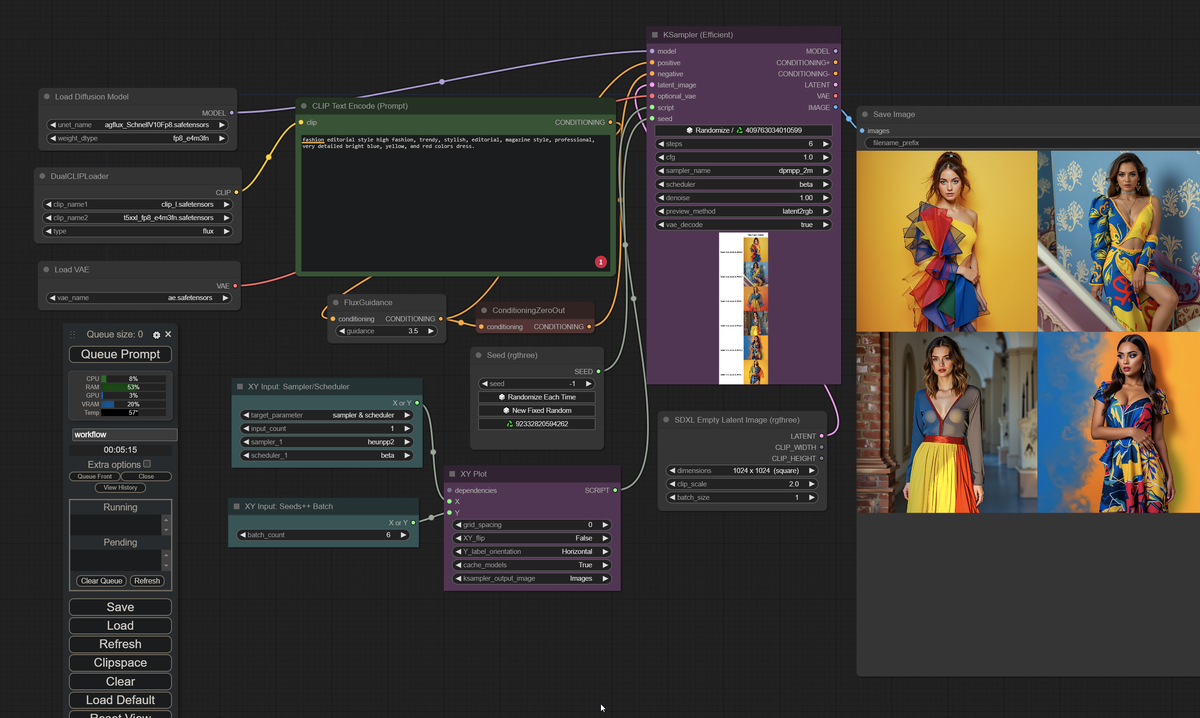Collapse ConditioningZeroOut node title dot
1200x718 pixels.
(485, 310)
